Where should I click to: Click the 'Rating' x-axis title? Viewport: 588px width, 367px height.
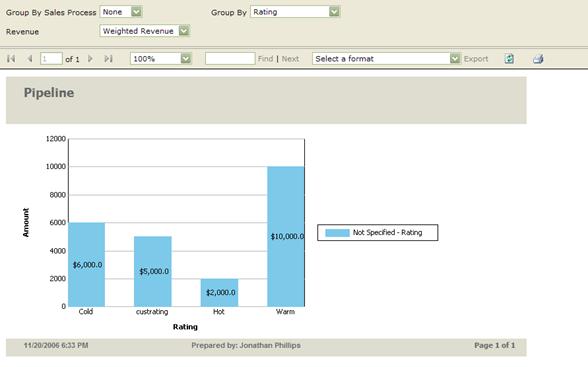pos(185,327)
